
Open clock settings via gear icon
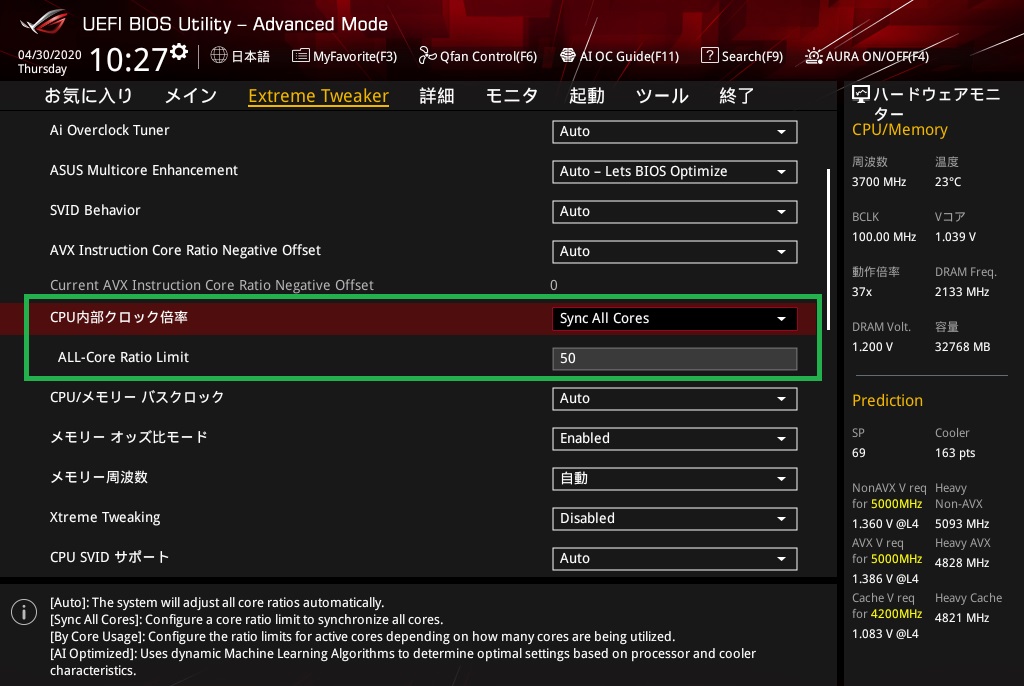(179, 51)
